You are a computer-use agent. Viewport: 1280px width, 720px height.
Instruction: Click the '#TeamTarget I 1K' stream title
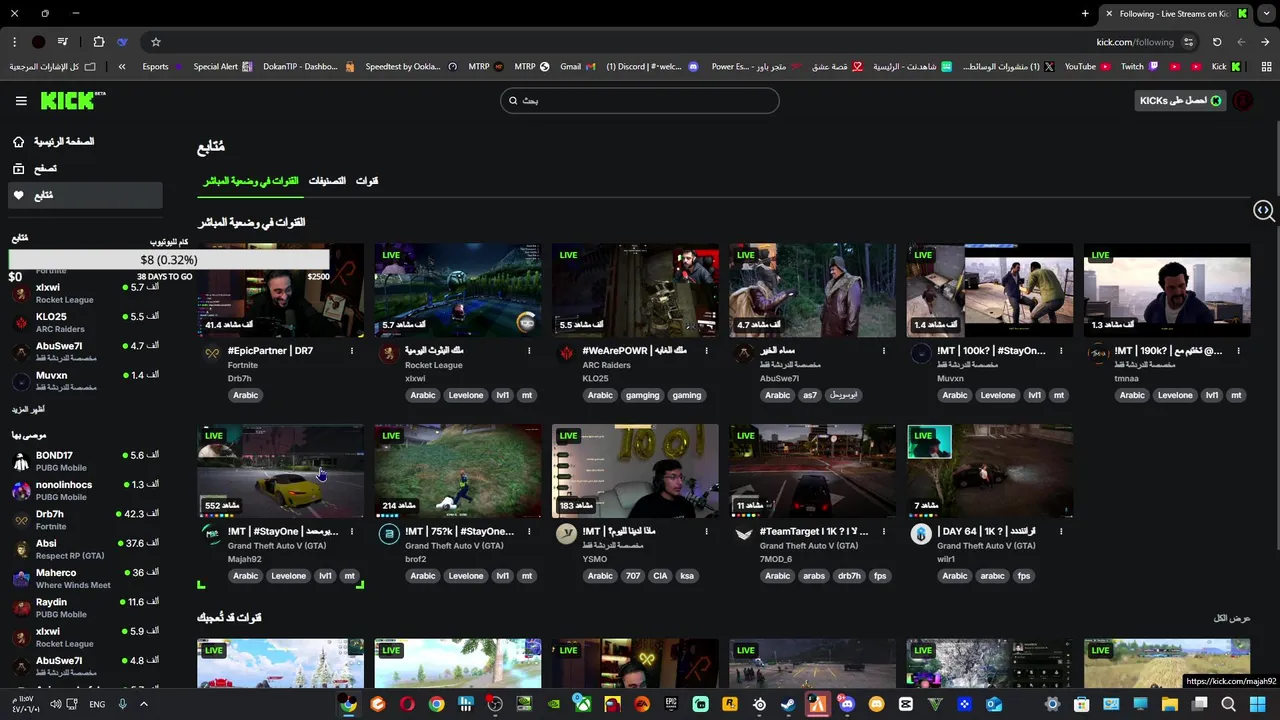click(x=814, y=532)
